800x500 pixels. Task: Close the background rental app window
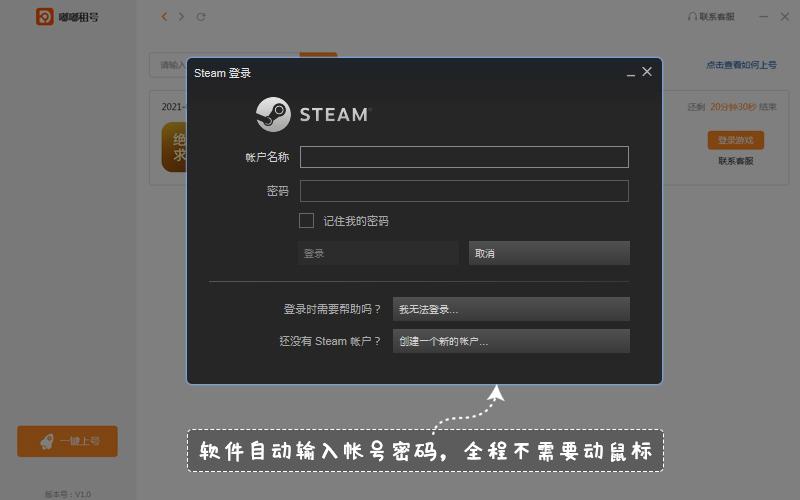pyautogui.click(x=785, y=17)
